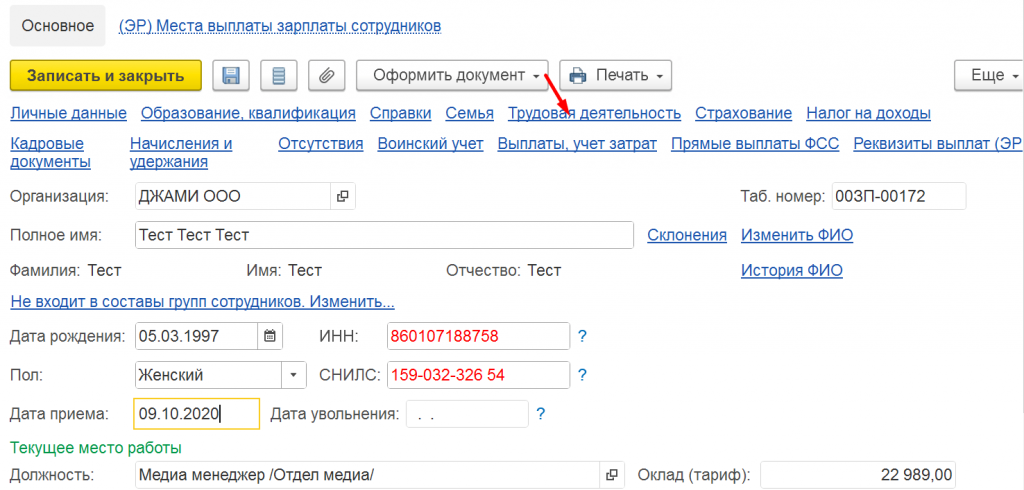Click the floppy disk save icon

coord(231,76)
